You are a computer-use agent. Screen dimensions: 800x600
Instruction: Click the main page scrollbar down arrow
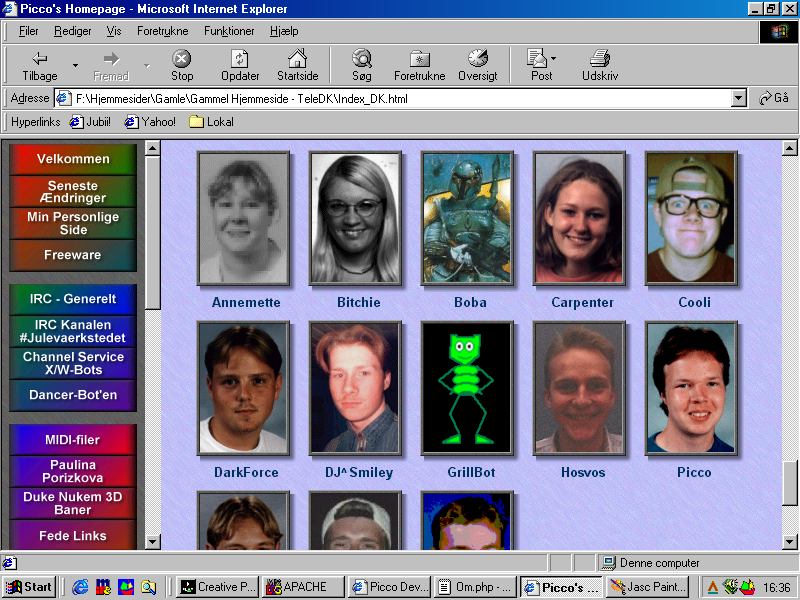coord(791,541)
